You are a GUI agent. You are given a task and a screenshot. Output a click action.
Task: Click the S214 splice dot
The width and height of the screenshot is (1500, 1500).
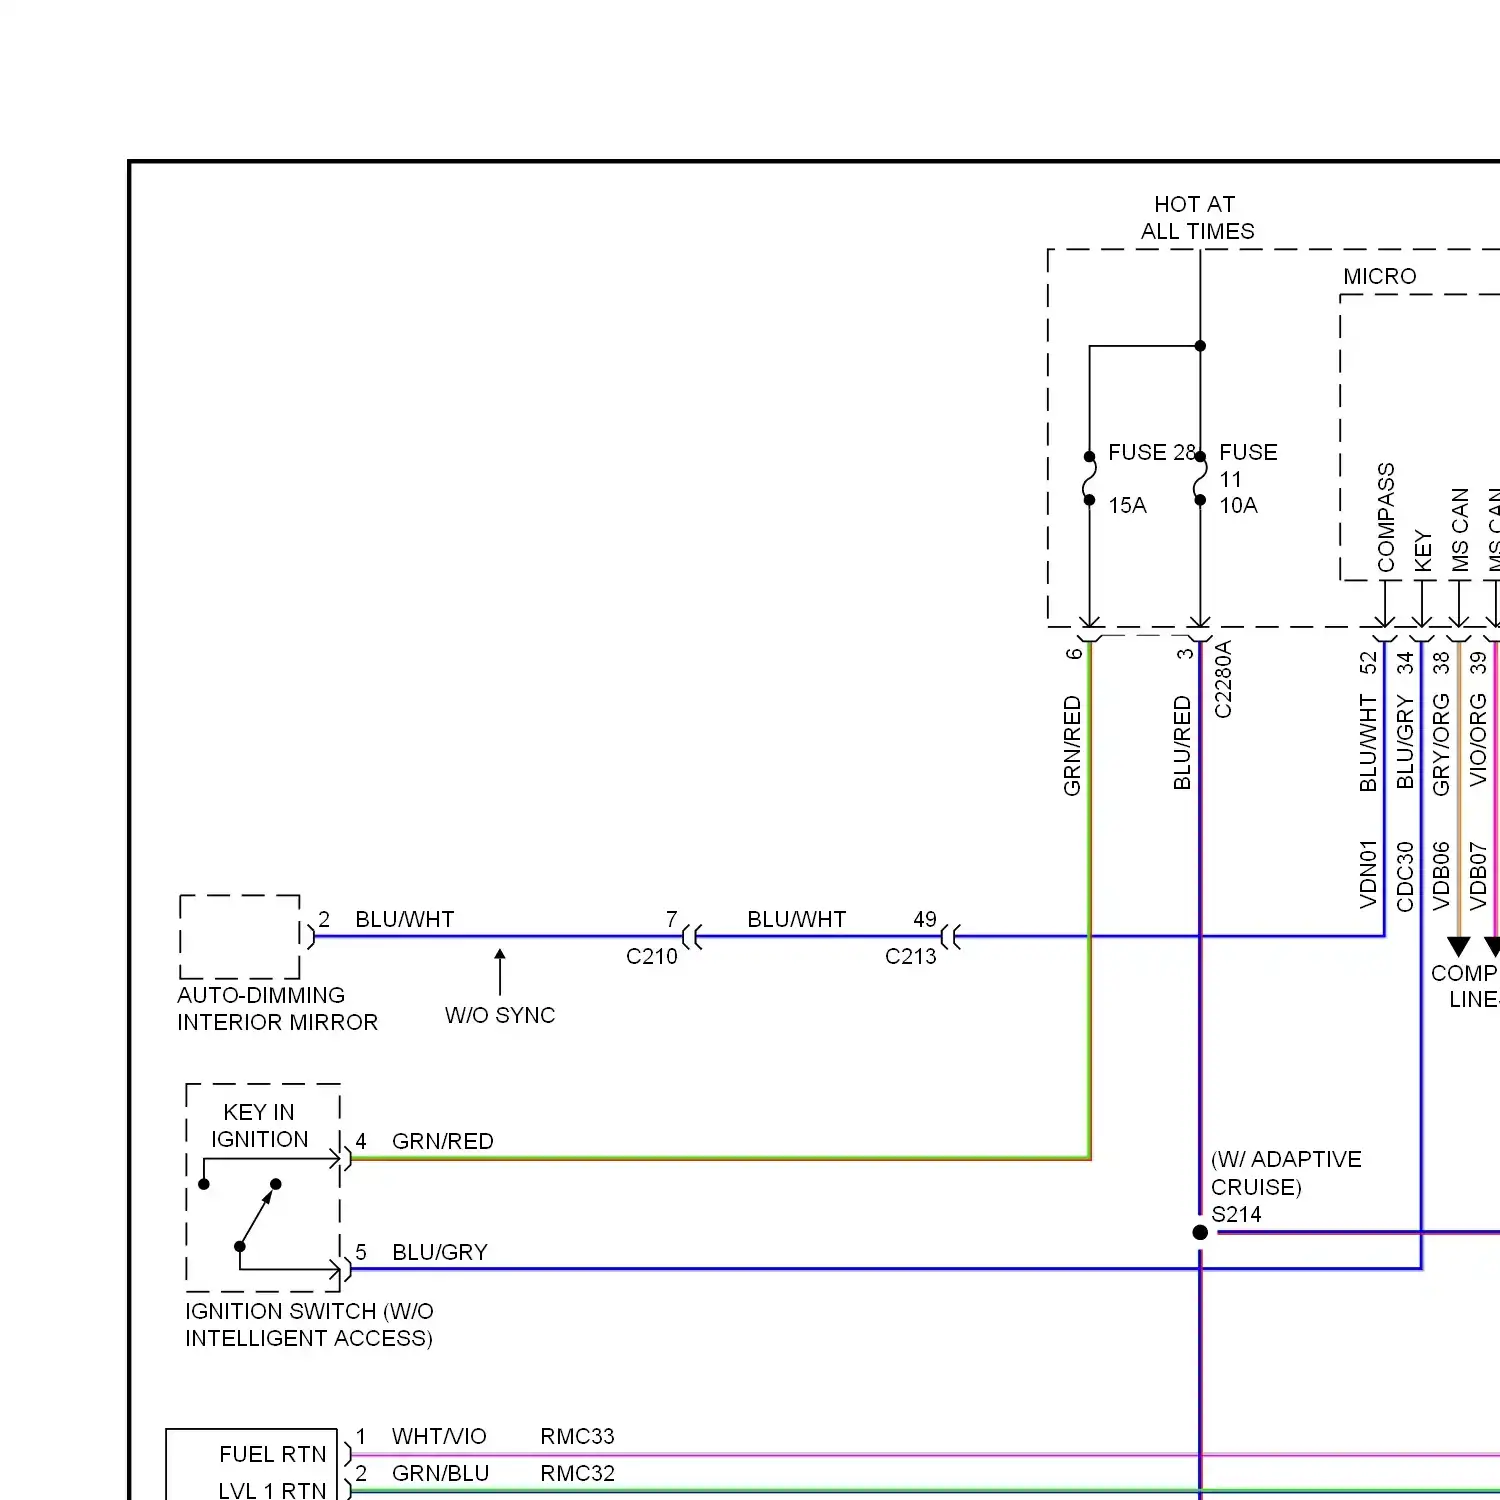point(1200,1232)
